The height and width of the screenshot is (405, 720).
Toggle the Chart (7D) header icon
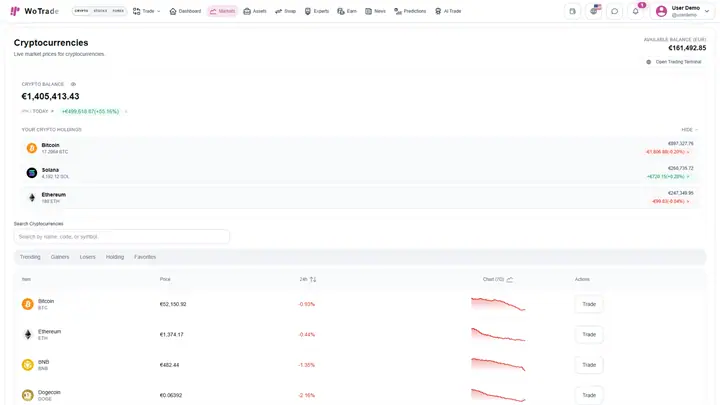pyautogui.click(x=510, y=279)
